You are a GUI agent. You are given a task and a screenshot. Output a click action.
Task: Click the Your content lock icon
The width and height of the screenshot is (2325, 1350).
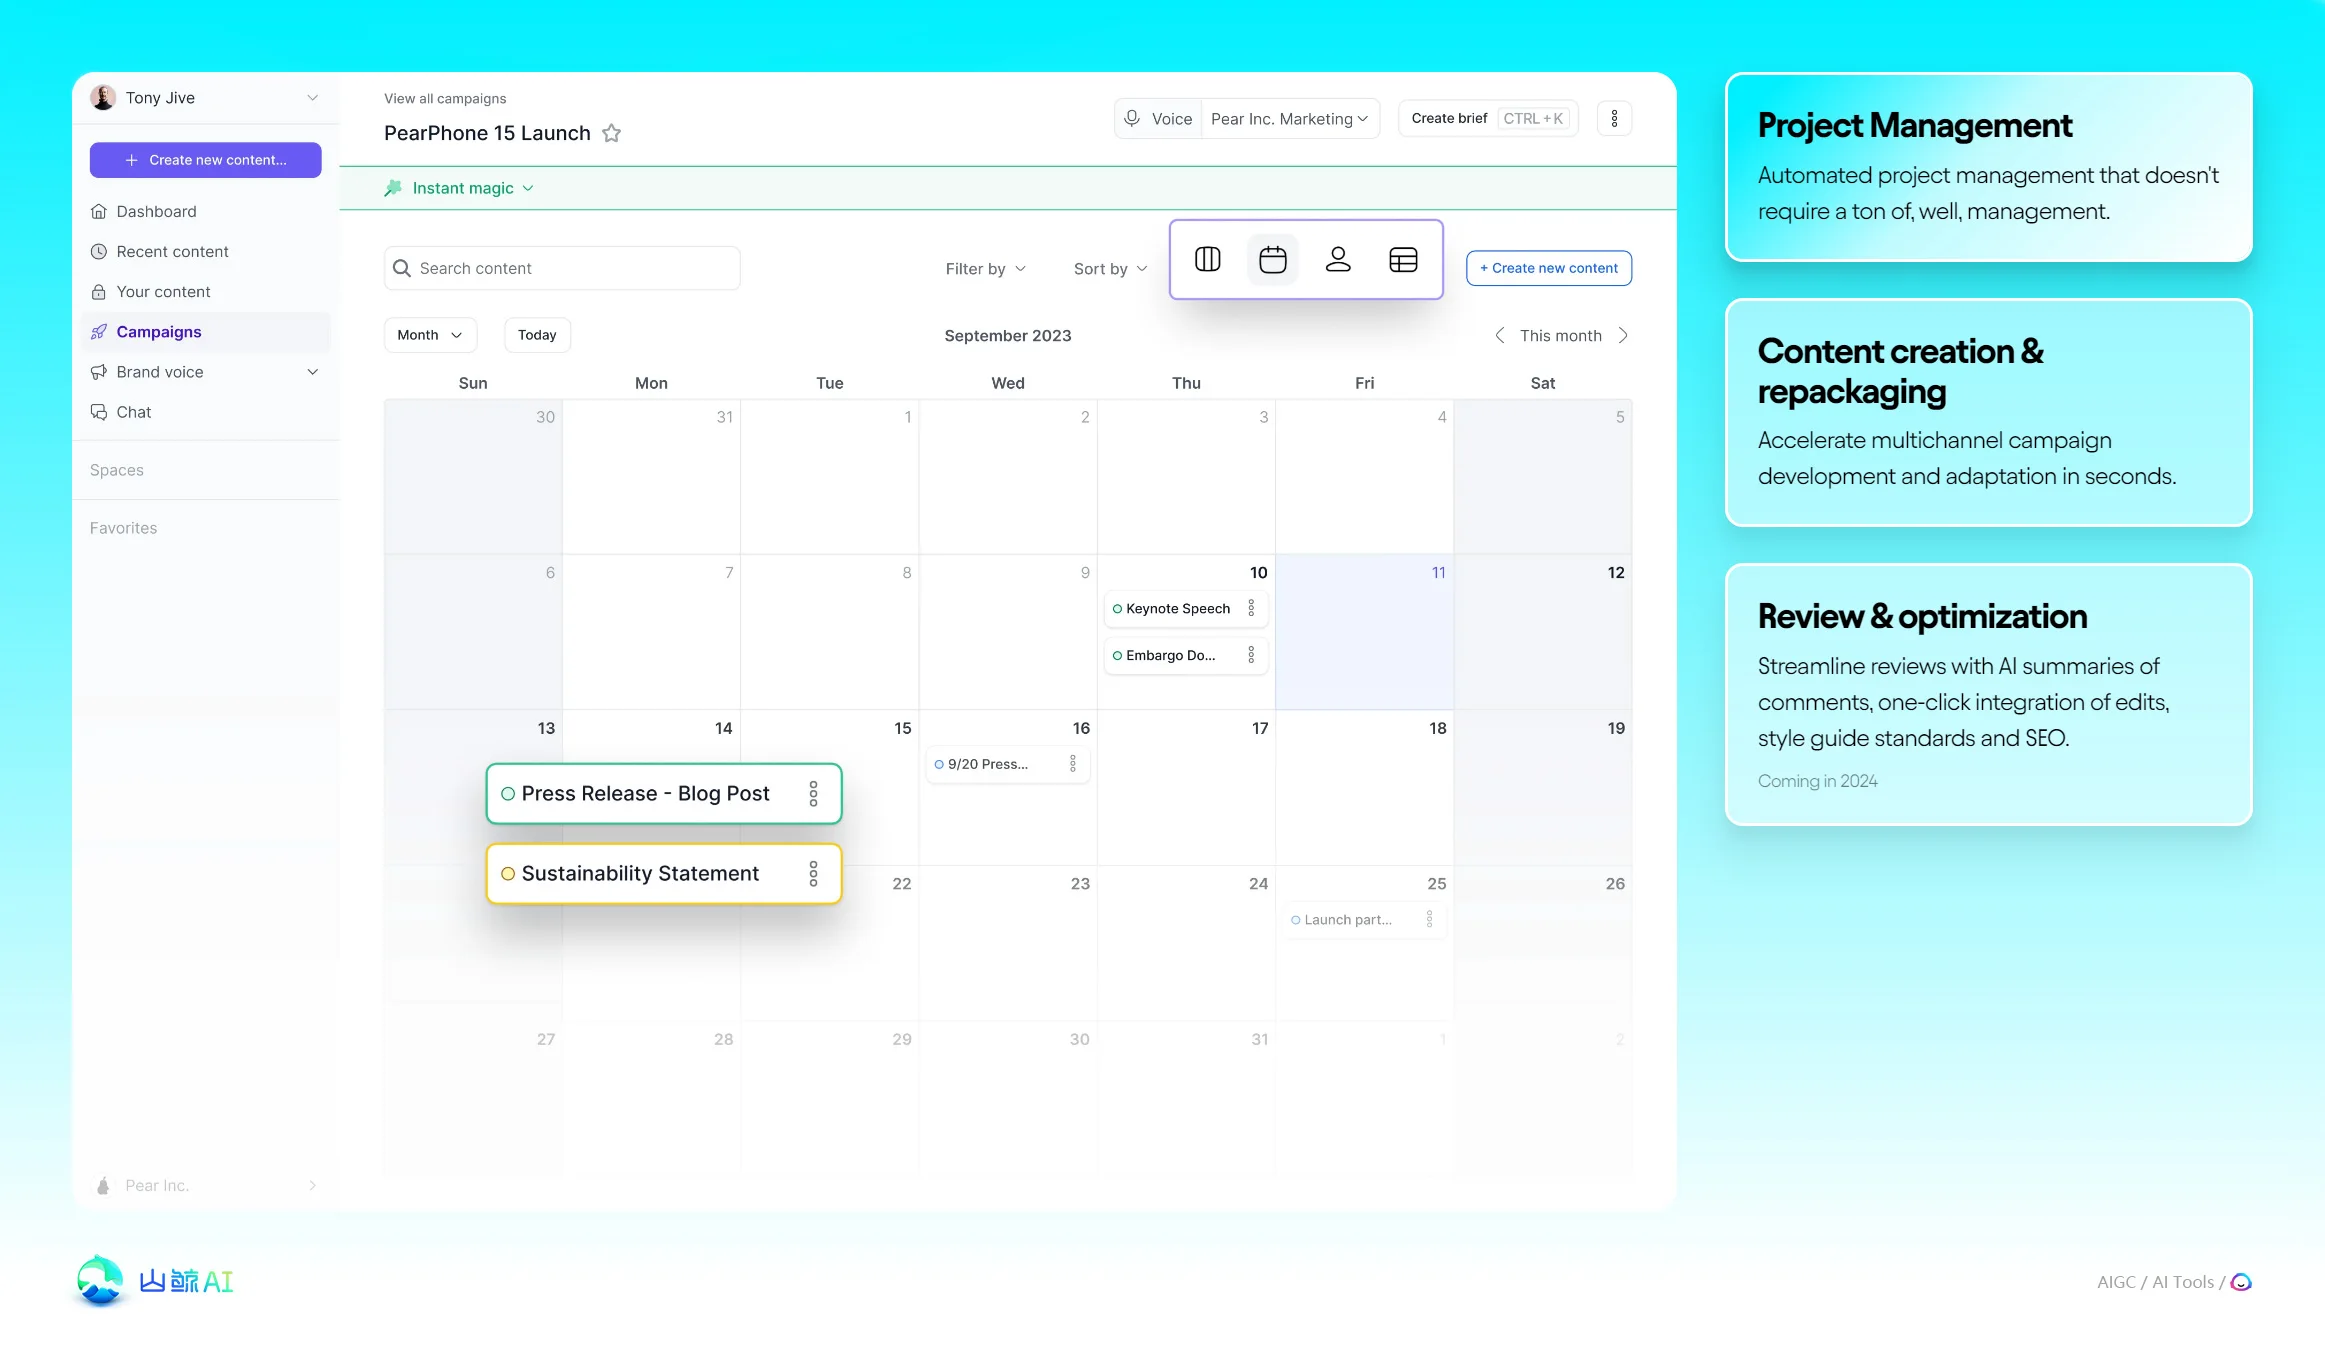(x=99, y=292)
